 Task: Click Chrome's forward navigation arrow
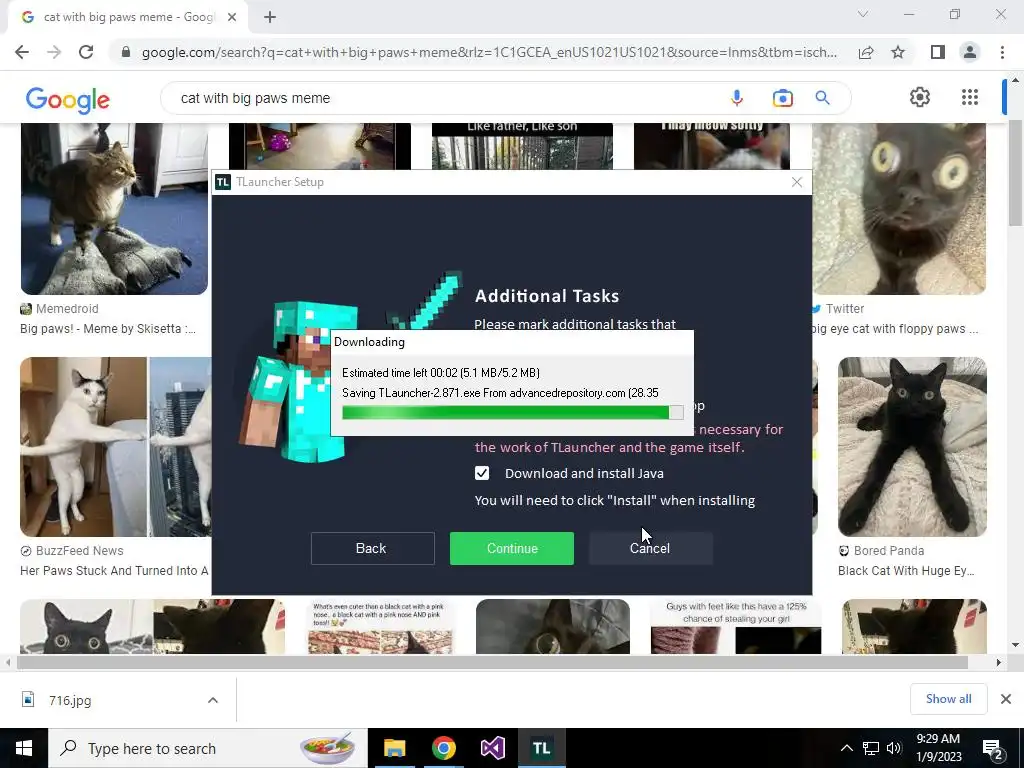[x=54, y=52]
